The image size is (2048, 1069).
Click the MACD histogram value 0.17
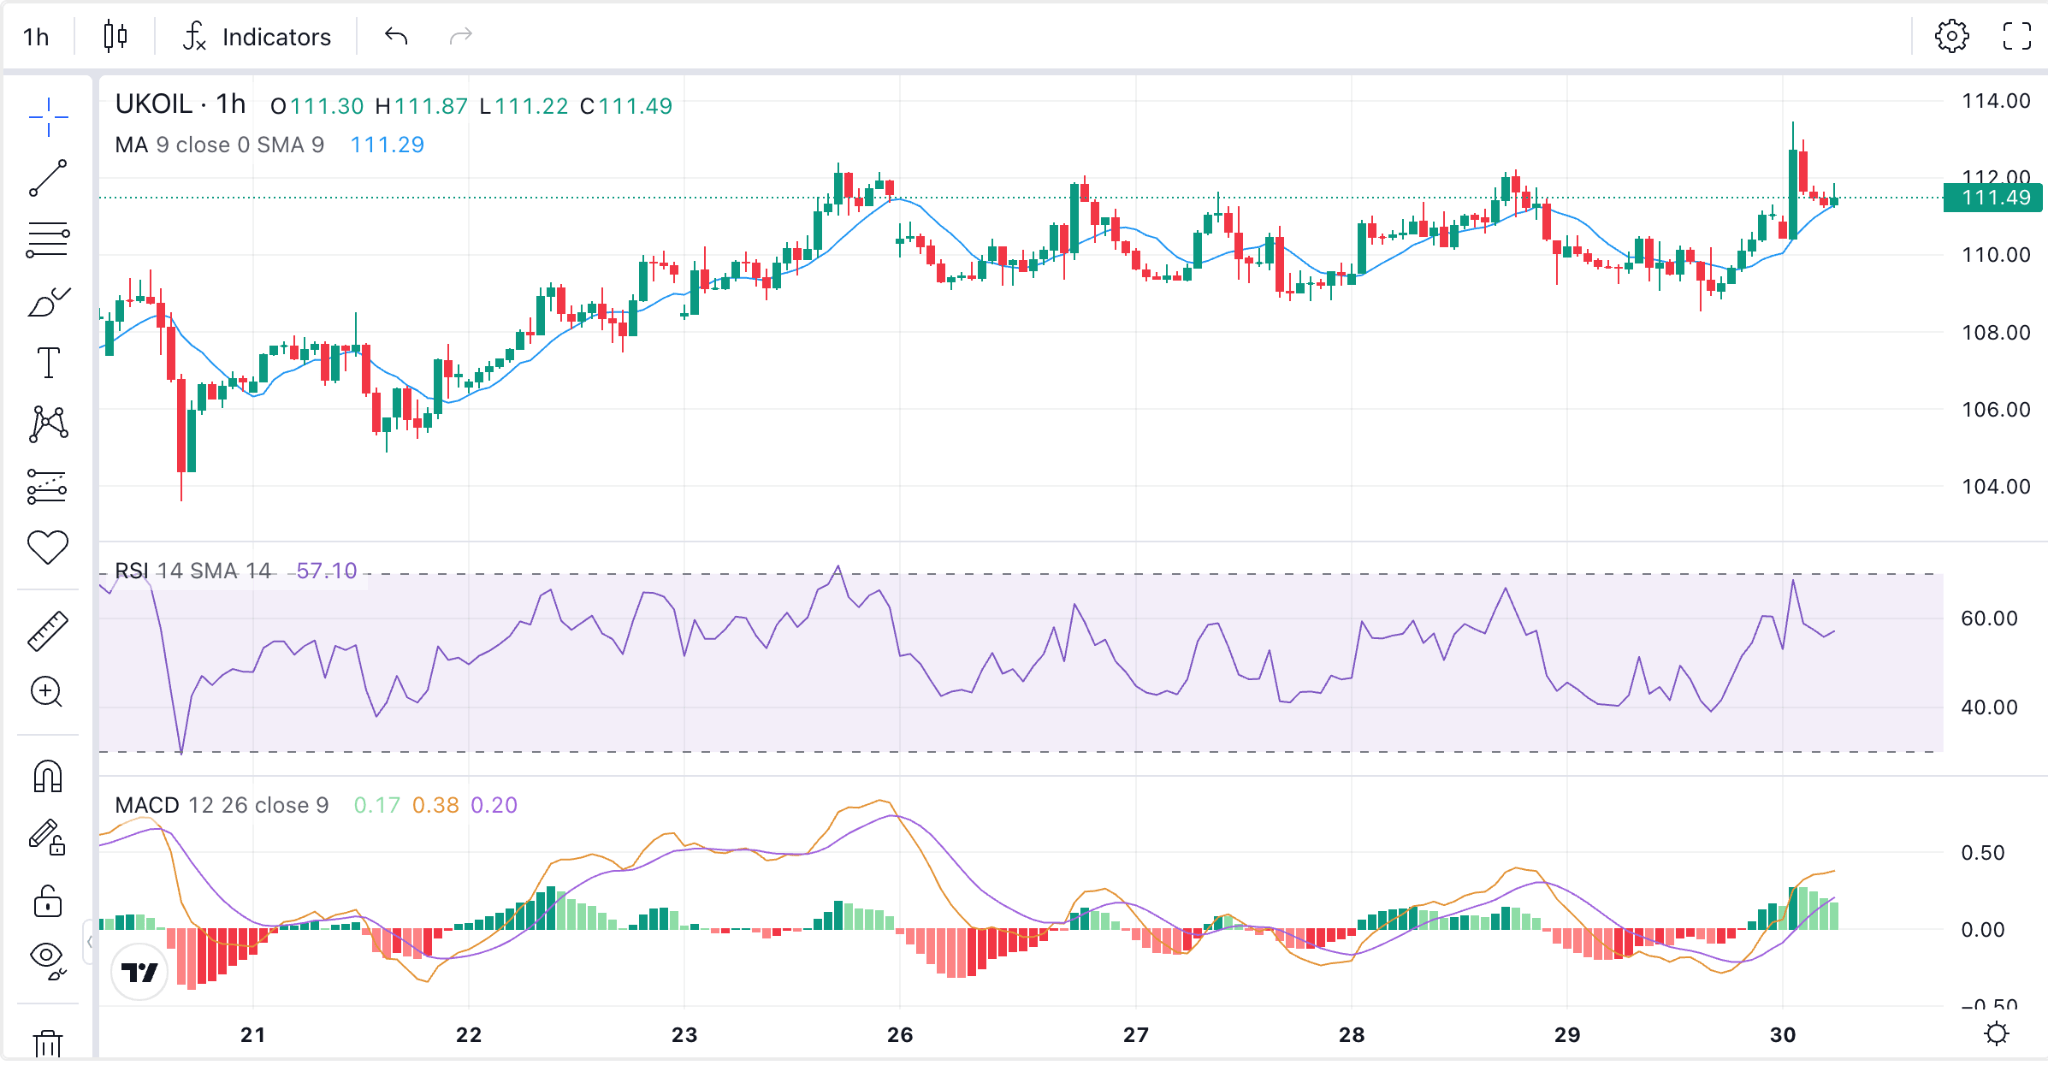click(x=377, y=805)
